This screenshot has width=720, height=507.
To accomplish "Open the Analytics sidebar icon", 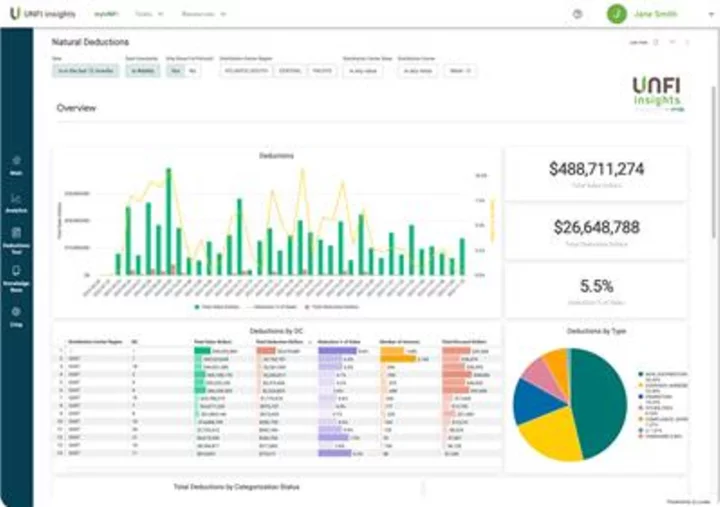I will point(16,201).
